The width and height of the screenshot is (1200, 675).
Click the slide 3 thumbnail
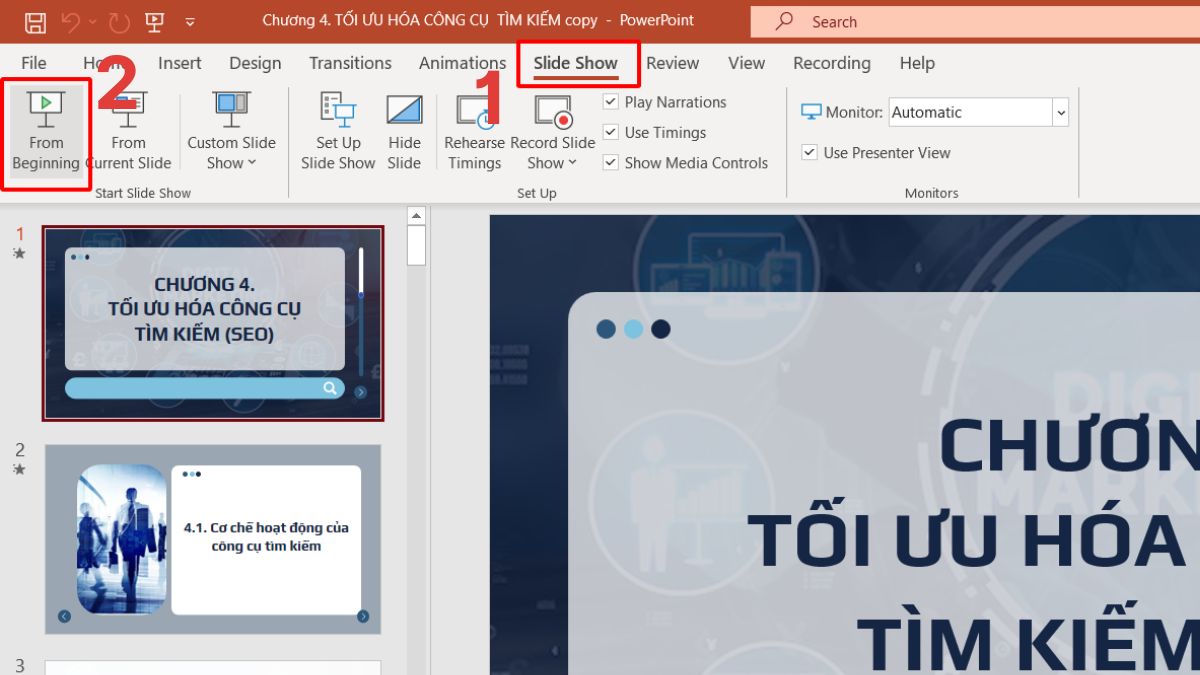[x=213, y=667]
